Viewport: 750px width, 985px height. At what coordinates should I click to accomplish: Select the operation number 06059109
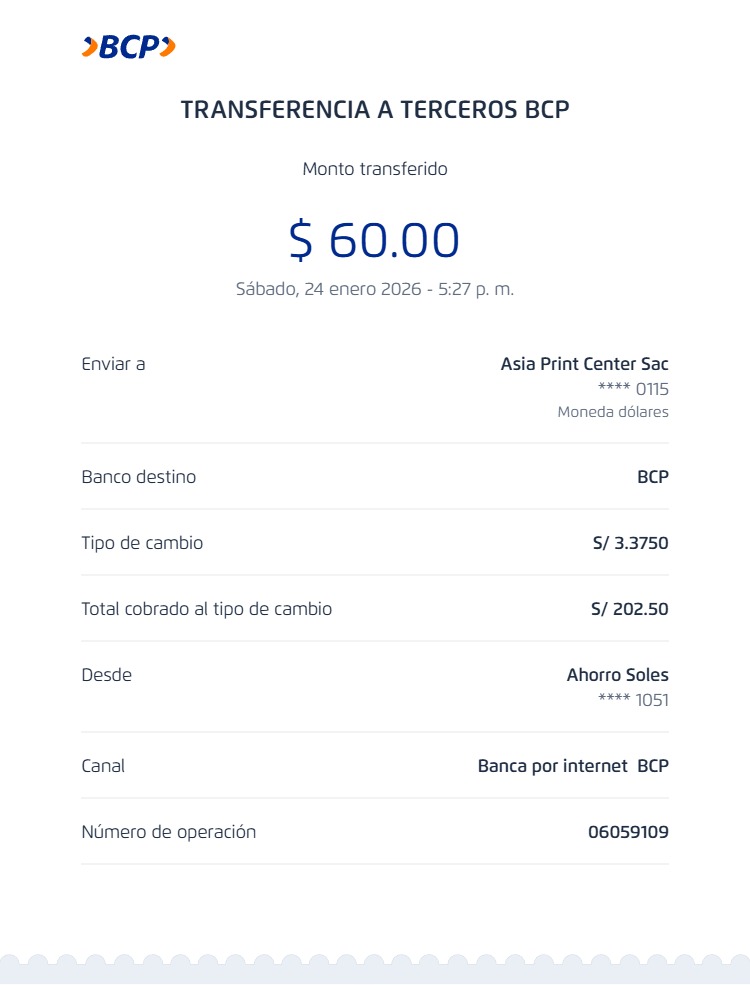628,832
